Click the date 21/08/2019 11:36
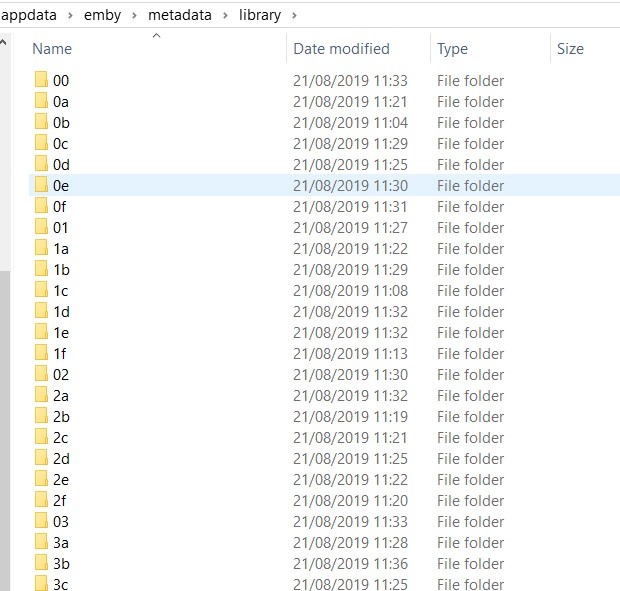Image resolution: width=620 pixels, height=591 pixels. [350, 563]
